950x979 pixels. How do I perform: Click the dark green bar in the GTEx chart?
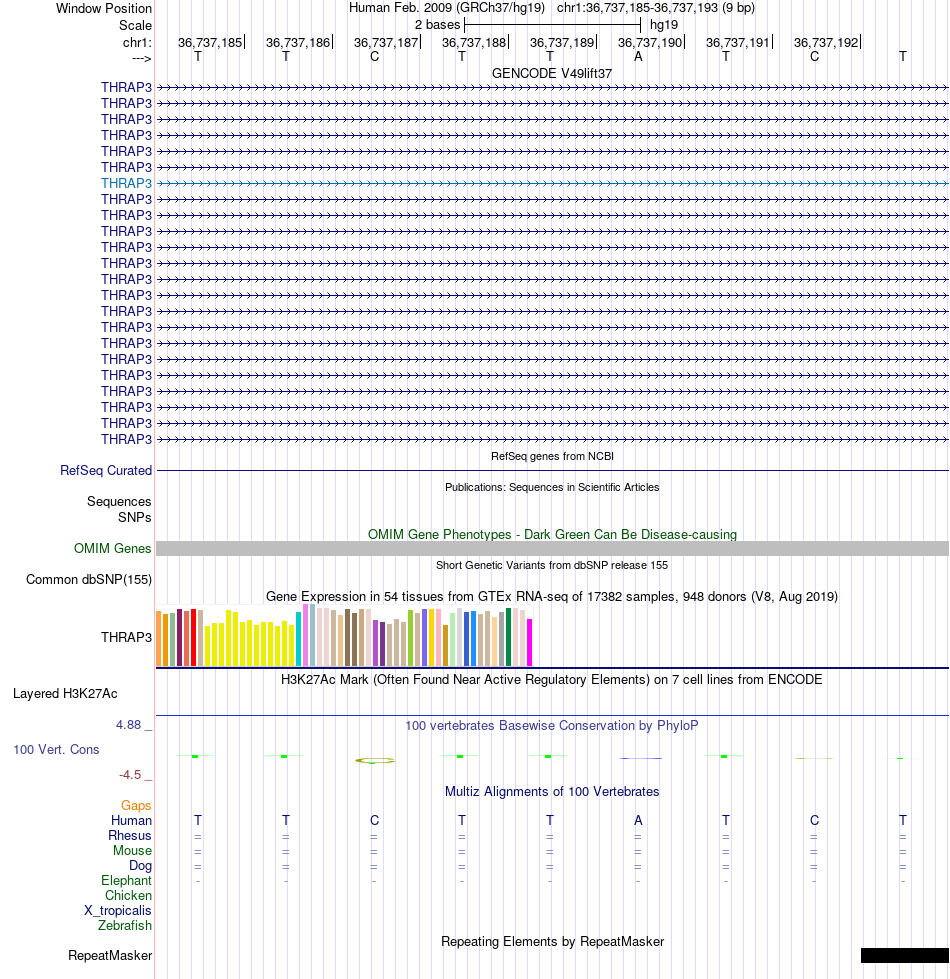[509, 637]
